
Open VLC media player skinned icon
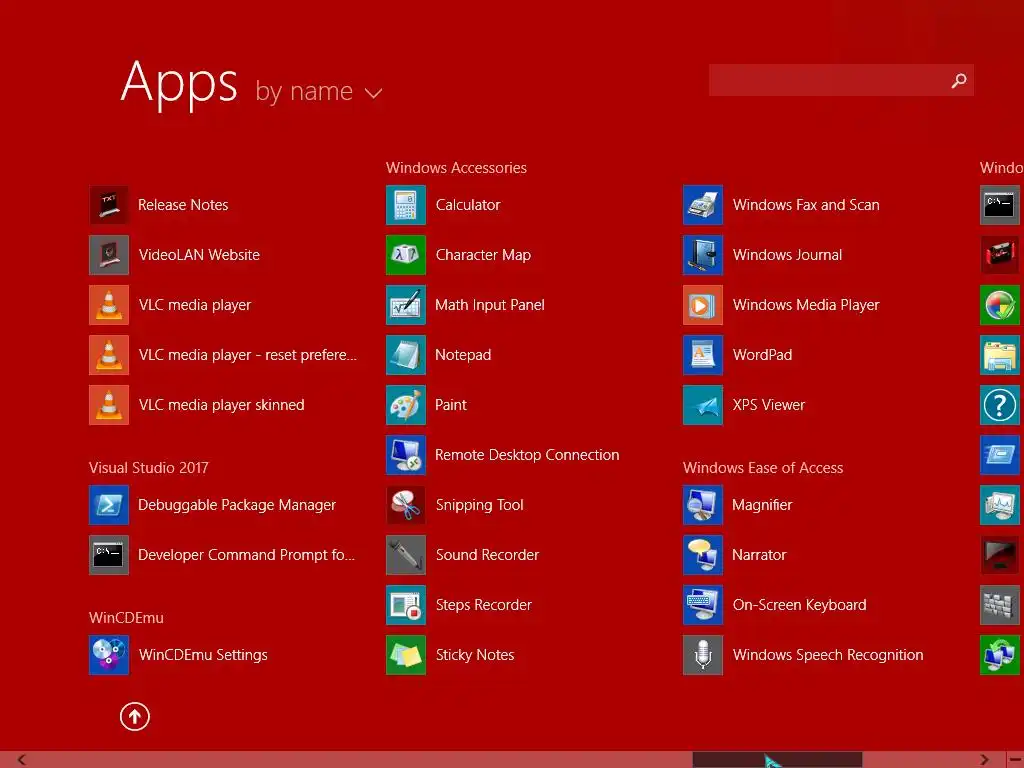point(108,405)
